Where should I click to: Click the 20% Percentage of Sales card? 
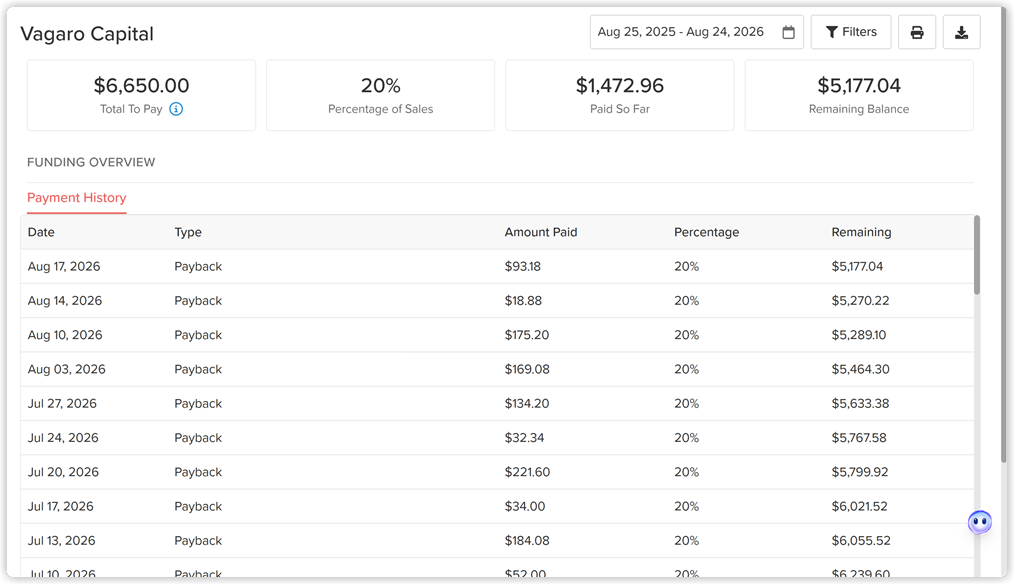pos(381,96)
